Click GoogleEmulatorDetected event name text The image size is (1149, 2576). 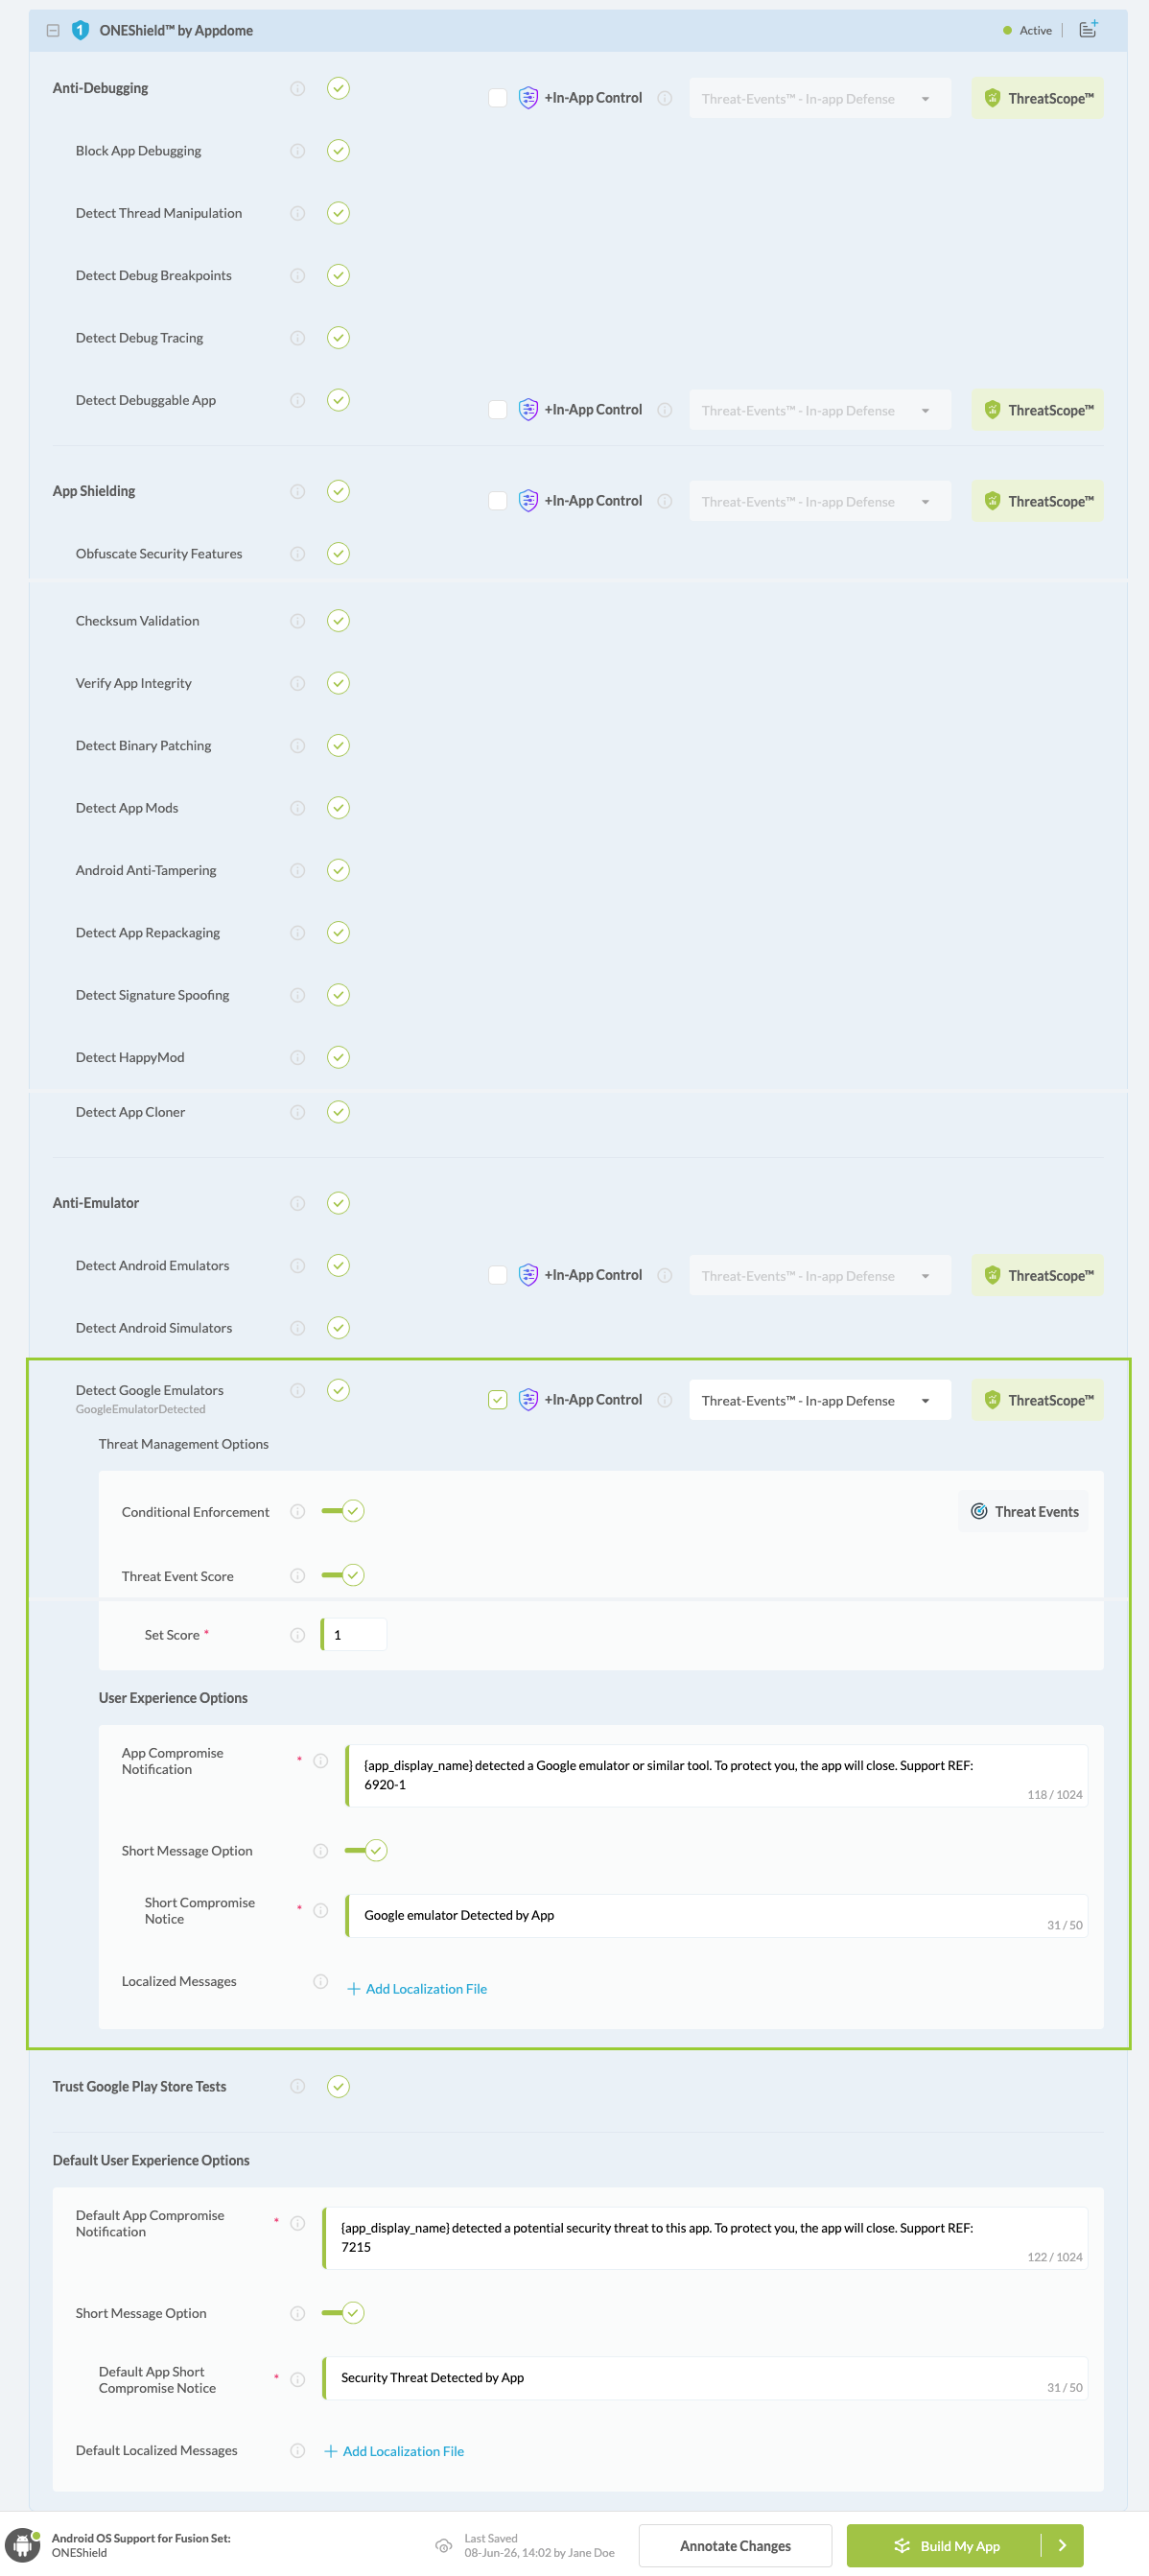coord(141,1409)
